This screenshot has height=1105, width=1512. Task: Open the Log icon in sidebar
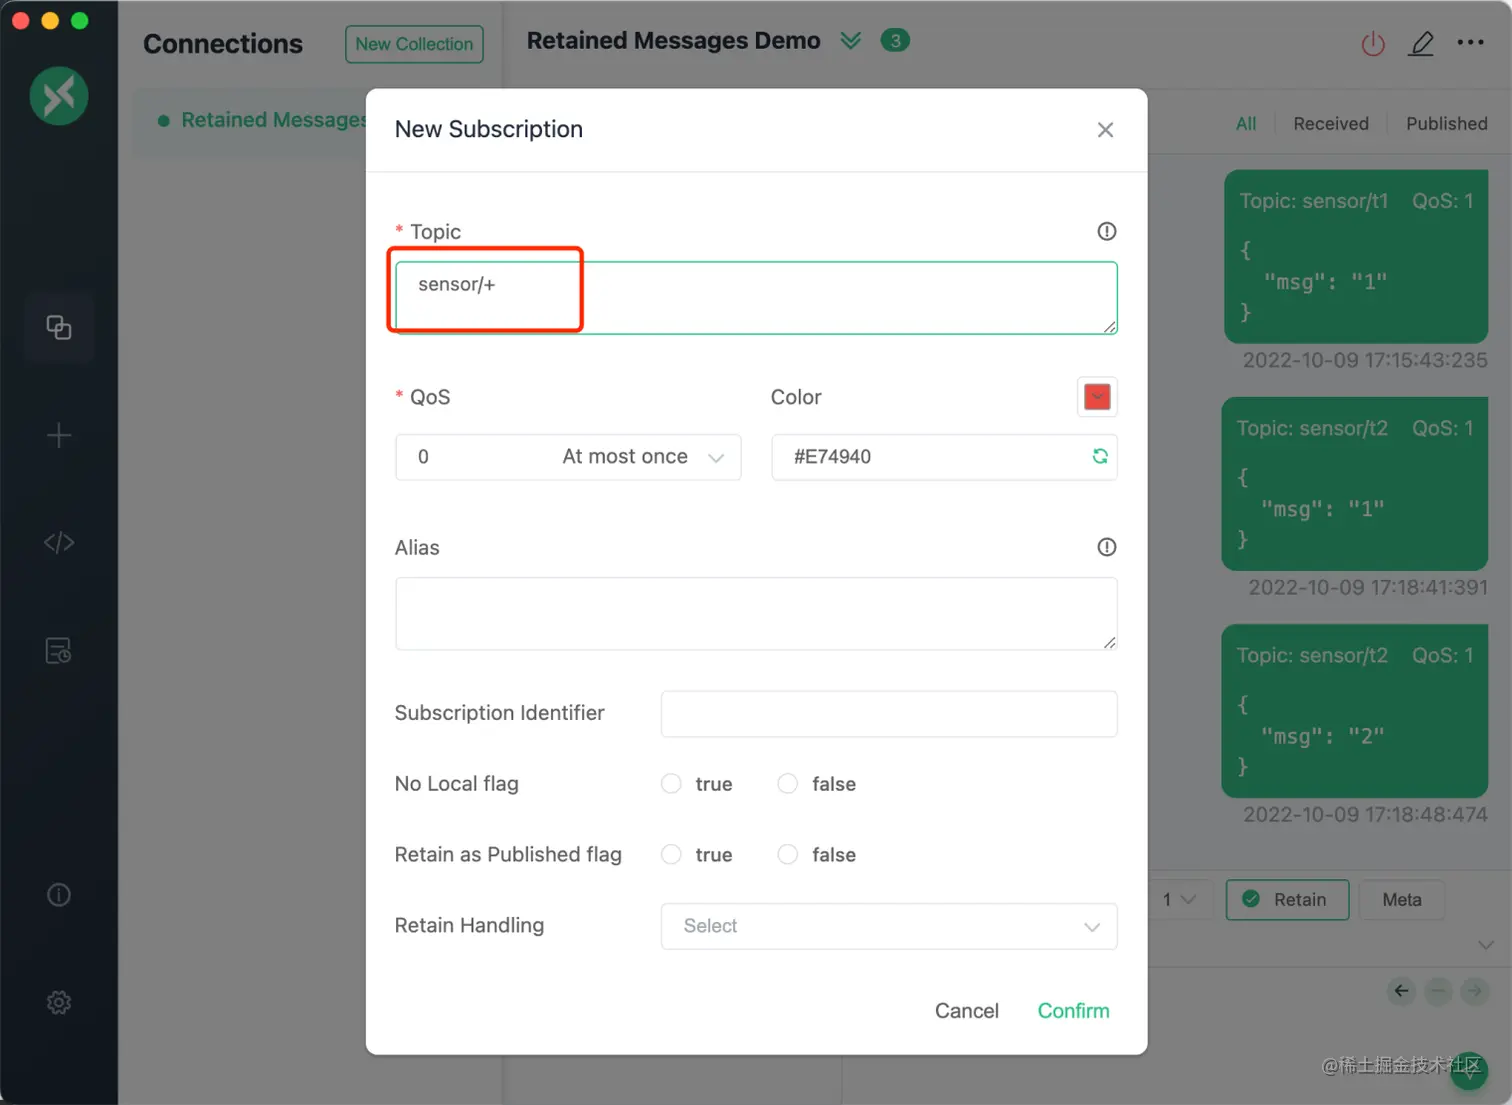59,651
